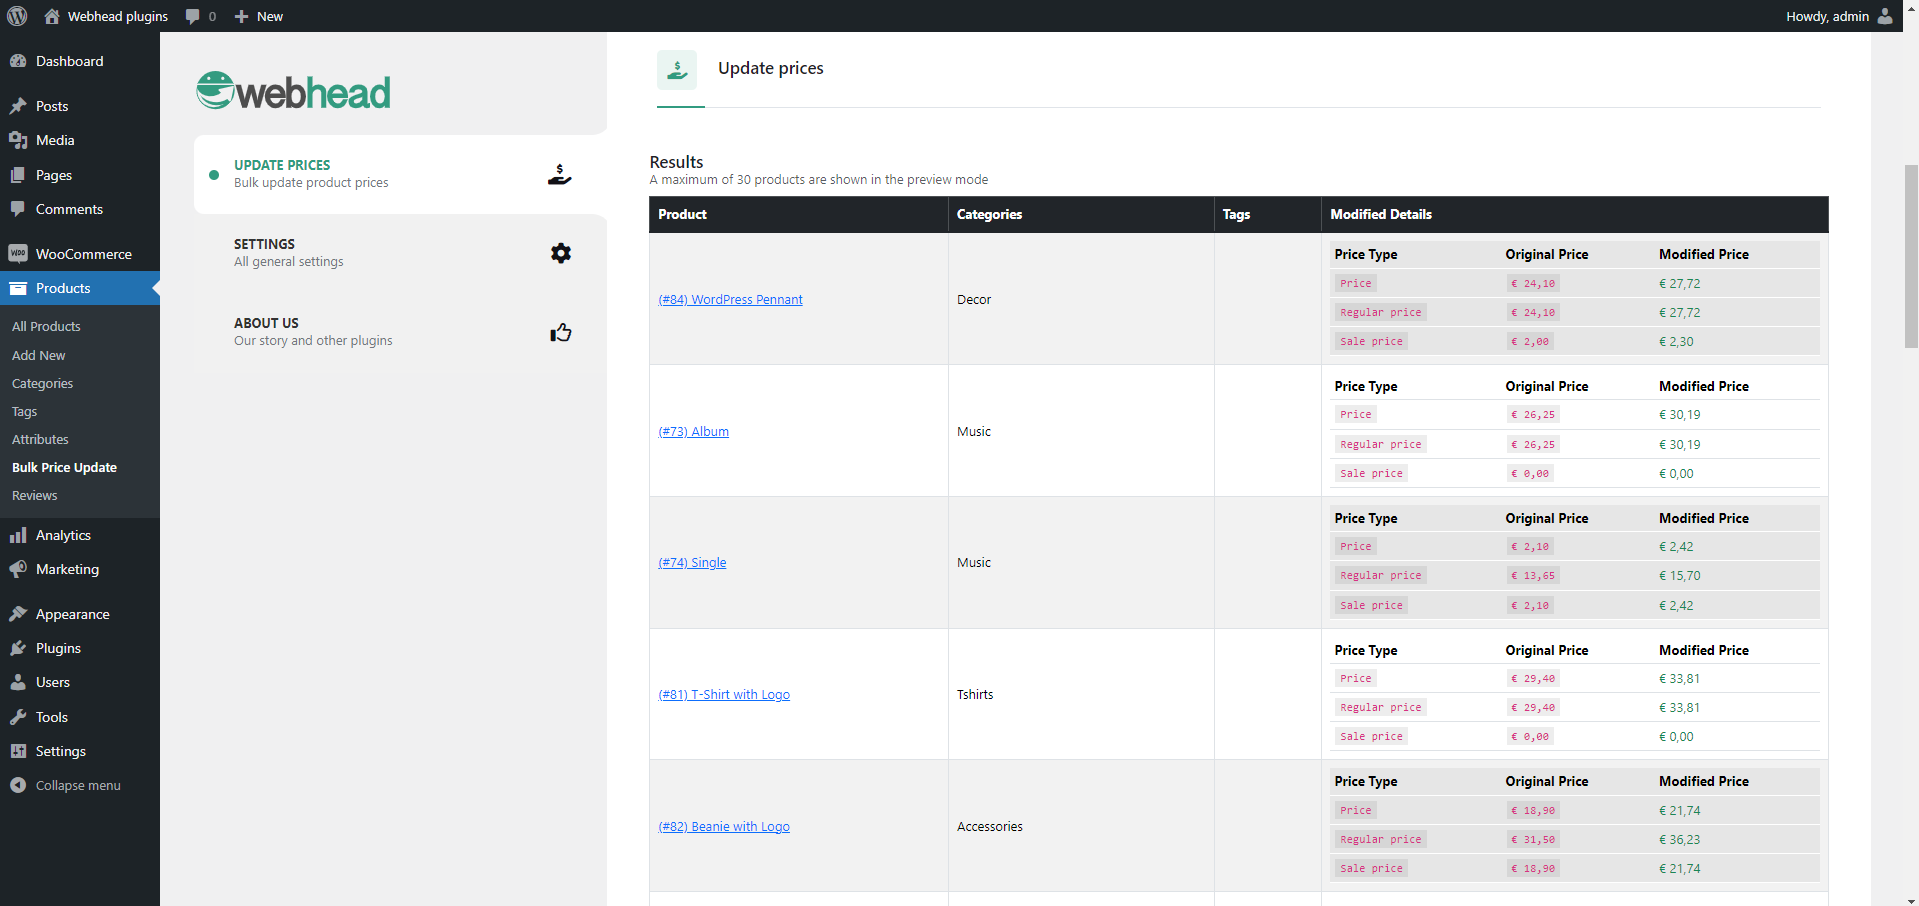Click the Posts pushpin icon
The image size is (1919, 906).
18,106
